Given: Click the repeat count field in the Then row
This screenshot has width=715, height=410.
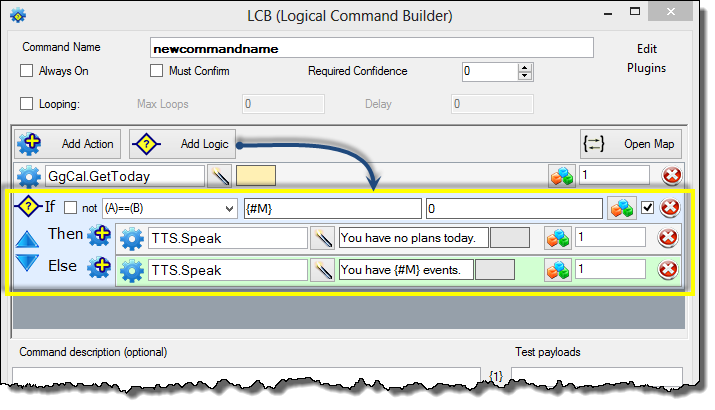Looking at the screenshot, I should [x=610, y=237].
